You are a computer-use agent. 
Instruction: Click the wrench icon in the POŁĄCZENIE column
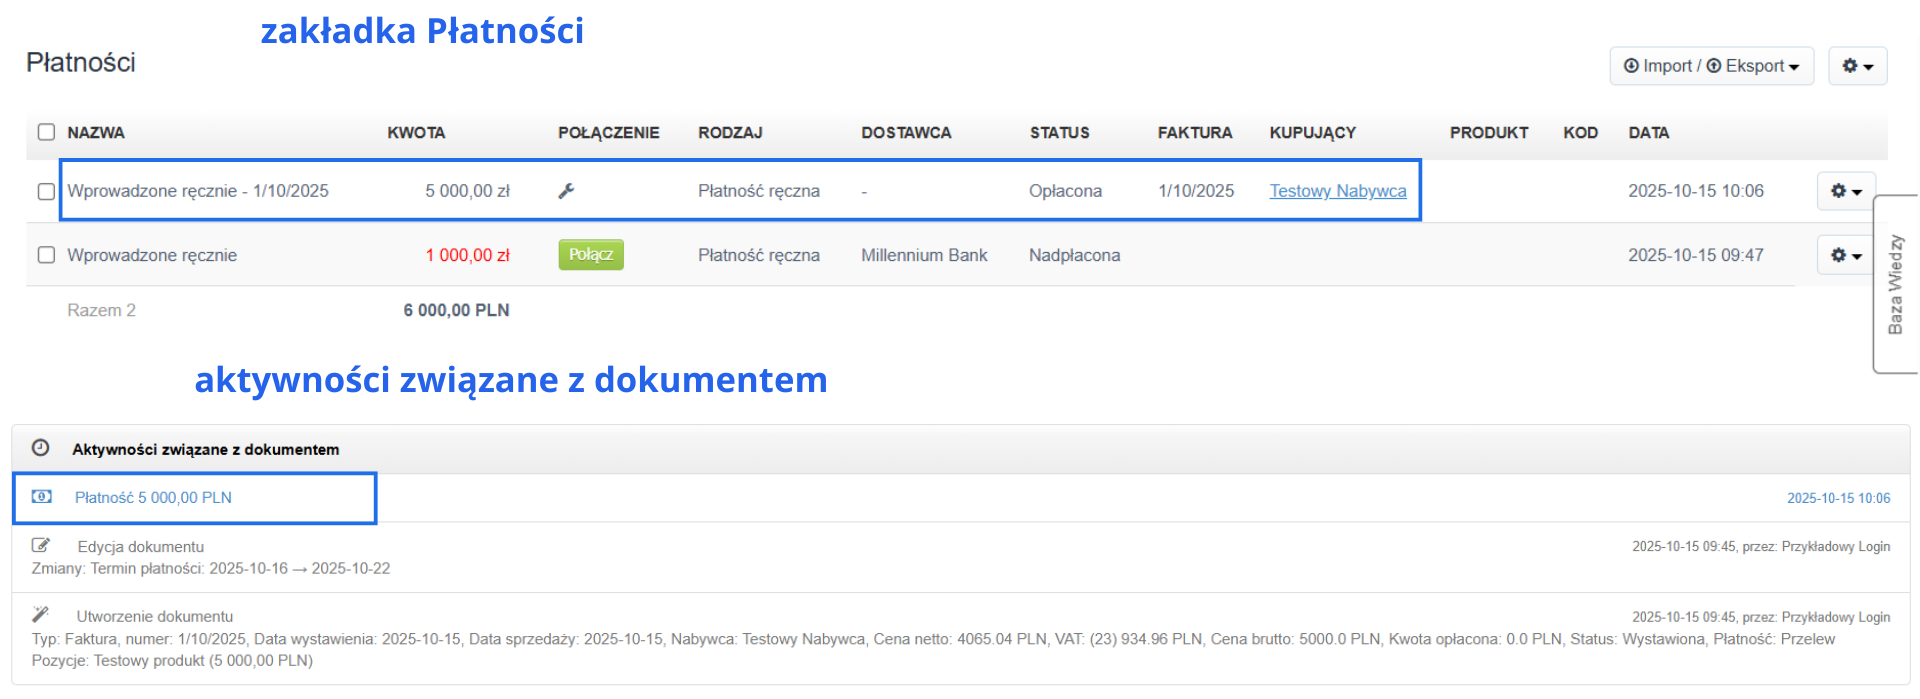[x=566, y=191]
